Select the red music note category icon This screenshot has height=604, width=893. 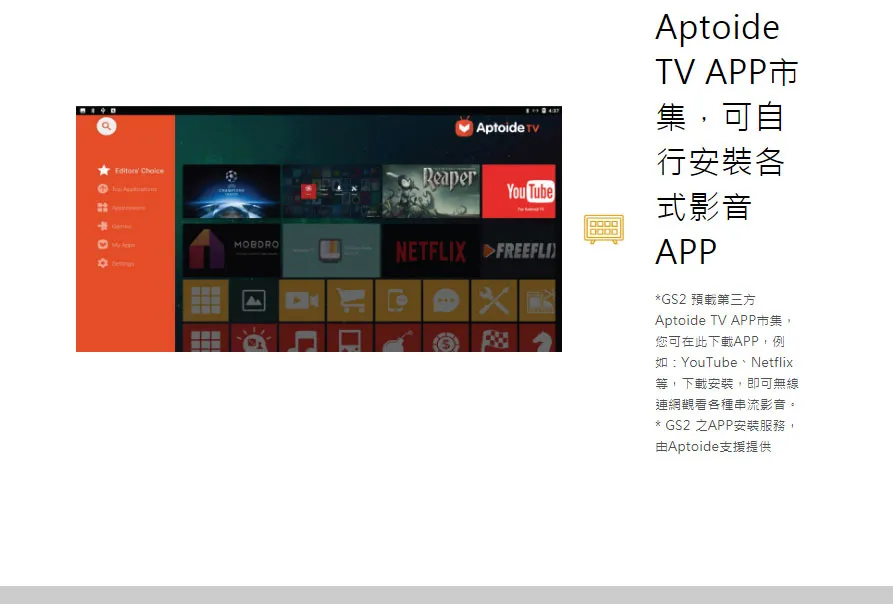click(x=302, y=338)
